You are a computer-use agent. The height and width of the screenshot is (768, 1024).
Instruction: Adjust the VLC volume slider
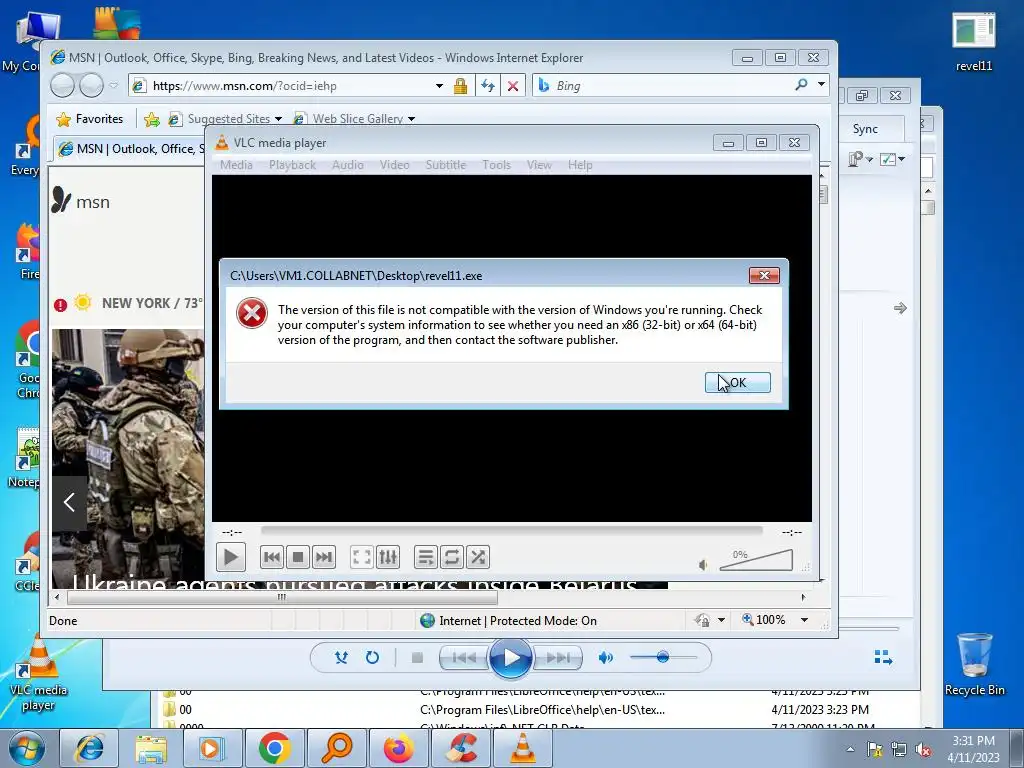click(x=756, y=561)
